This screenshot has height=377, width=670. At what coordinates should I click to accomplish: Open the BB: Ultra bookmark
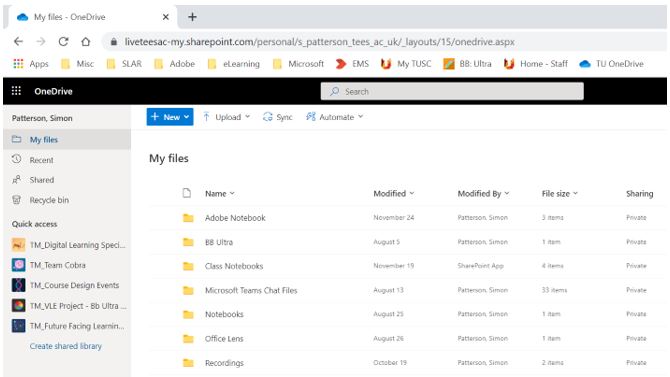tap(467, 64)
